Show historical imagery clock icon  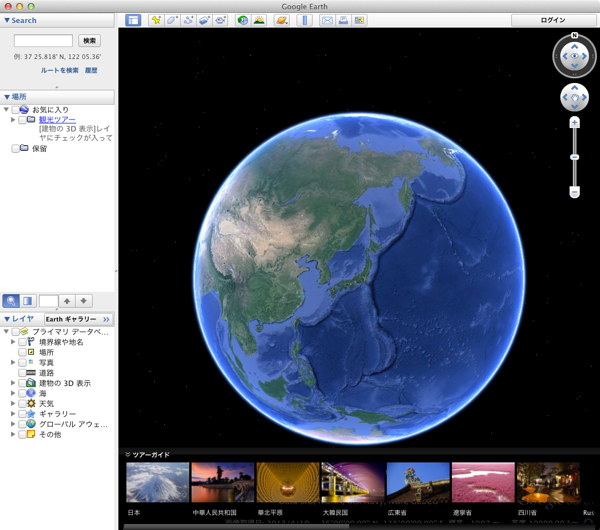coord(243,20)
